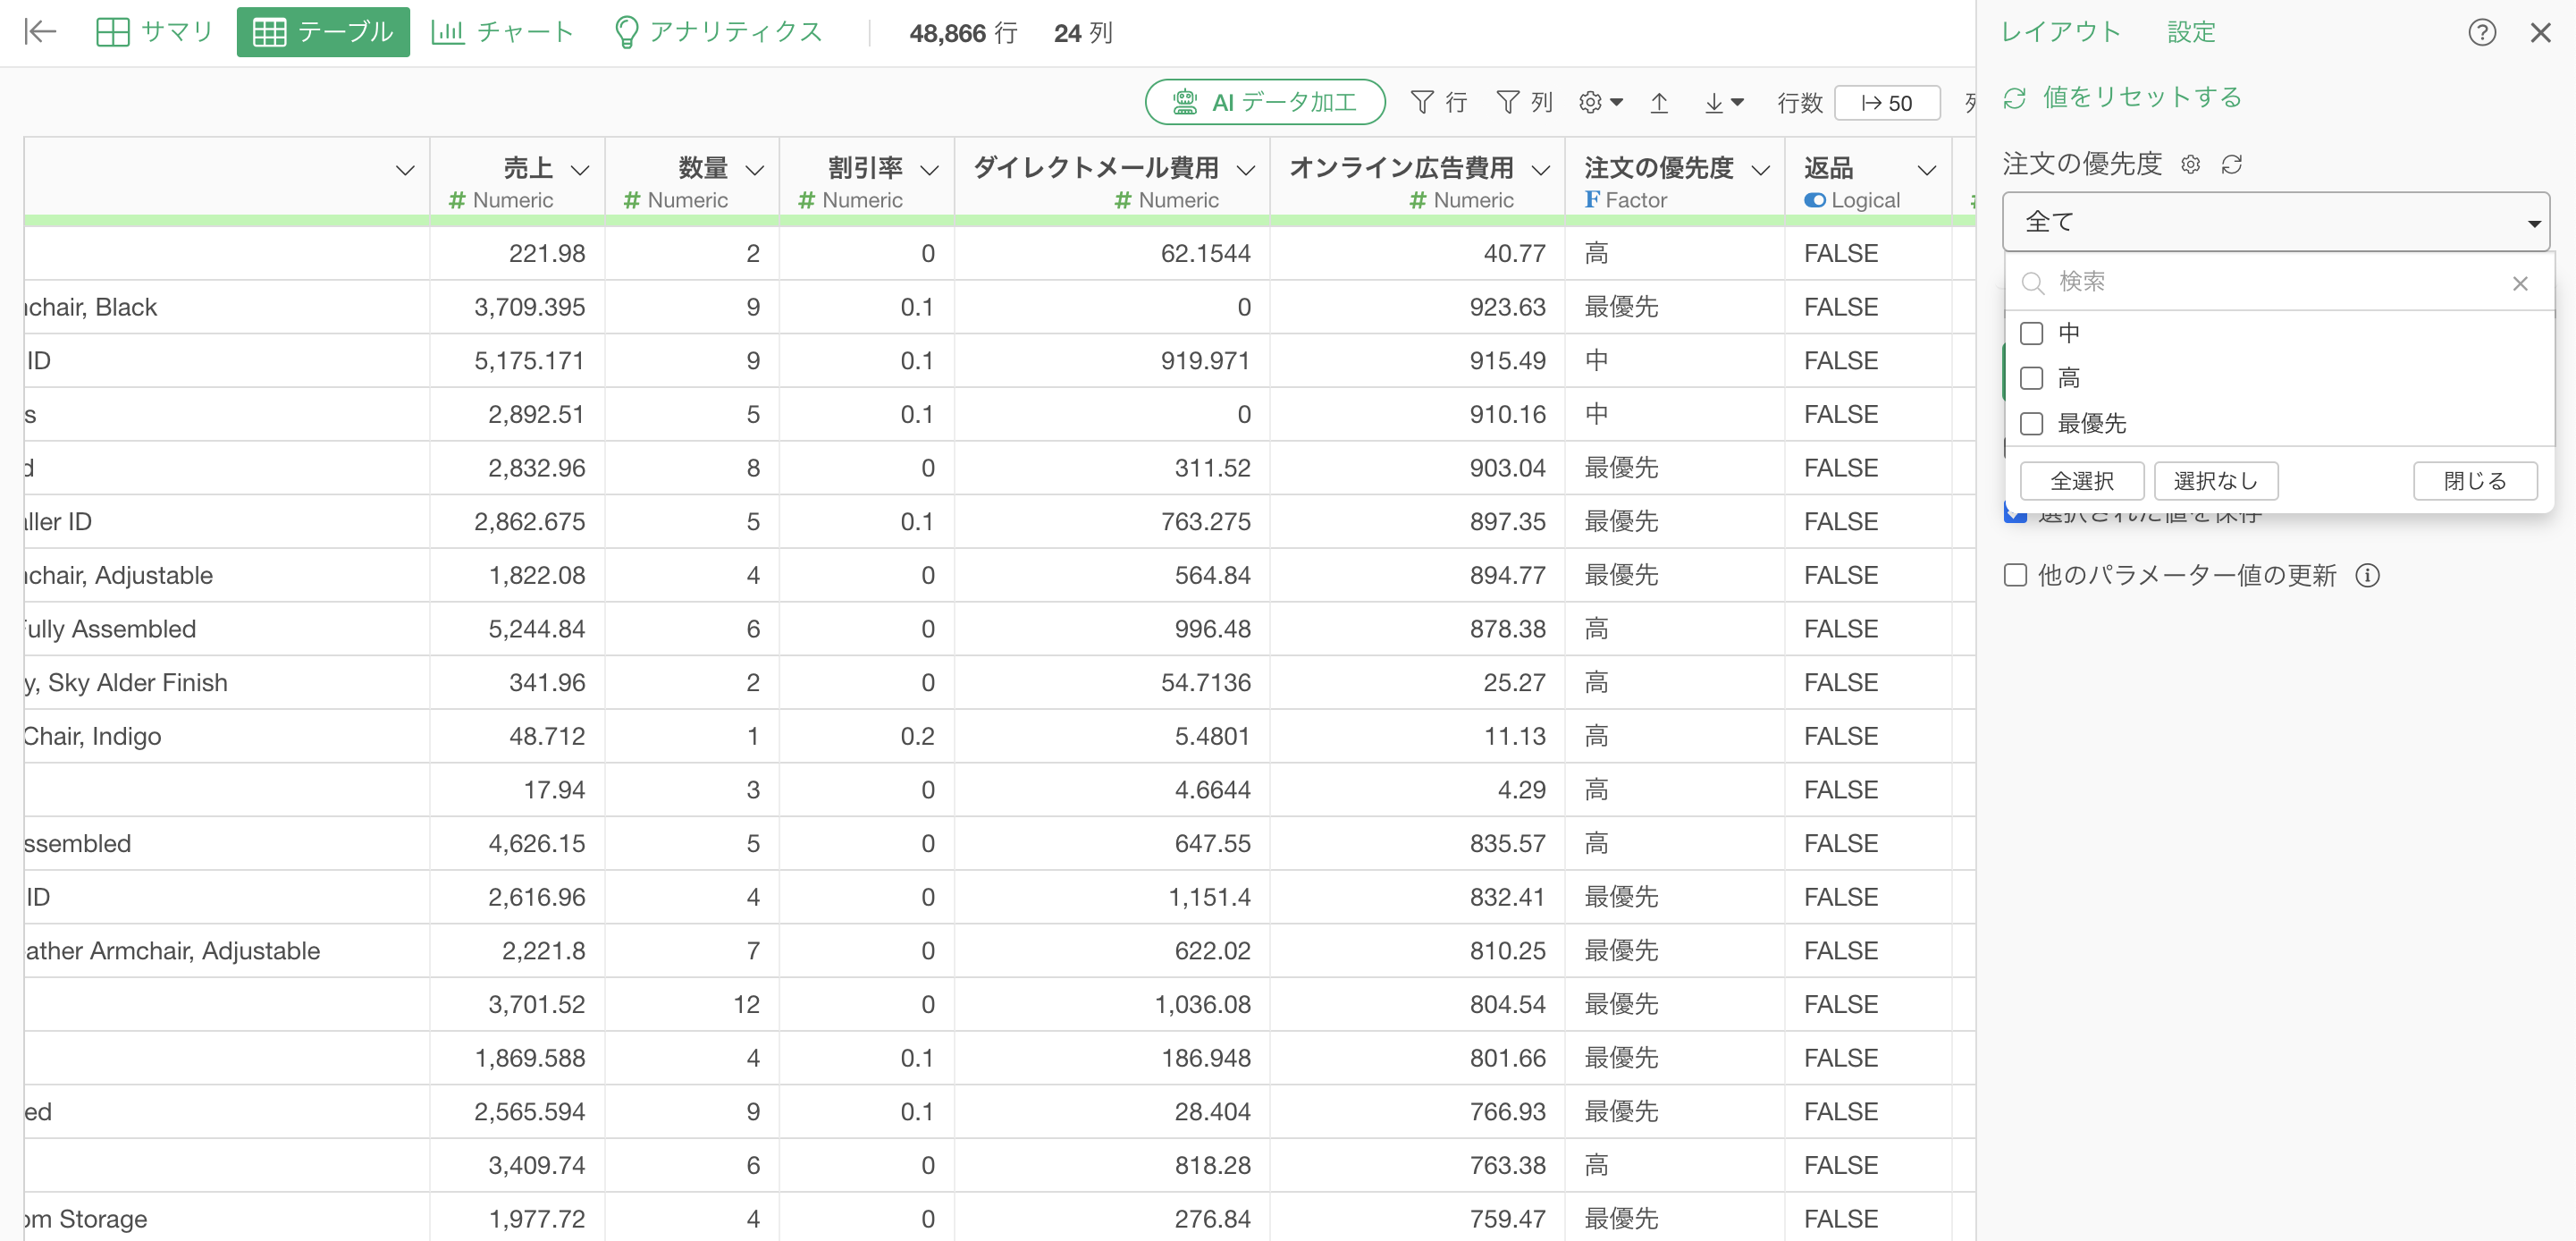The width and height of the screenshot is (2576, 1241).
Task: Check the 高 option checkbox
Action: pyautogui.click(x=2031, y=378)
